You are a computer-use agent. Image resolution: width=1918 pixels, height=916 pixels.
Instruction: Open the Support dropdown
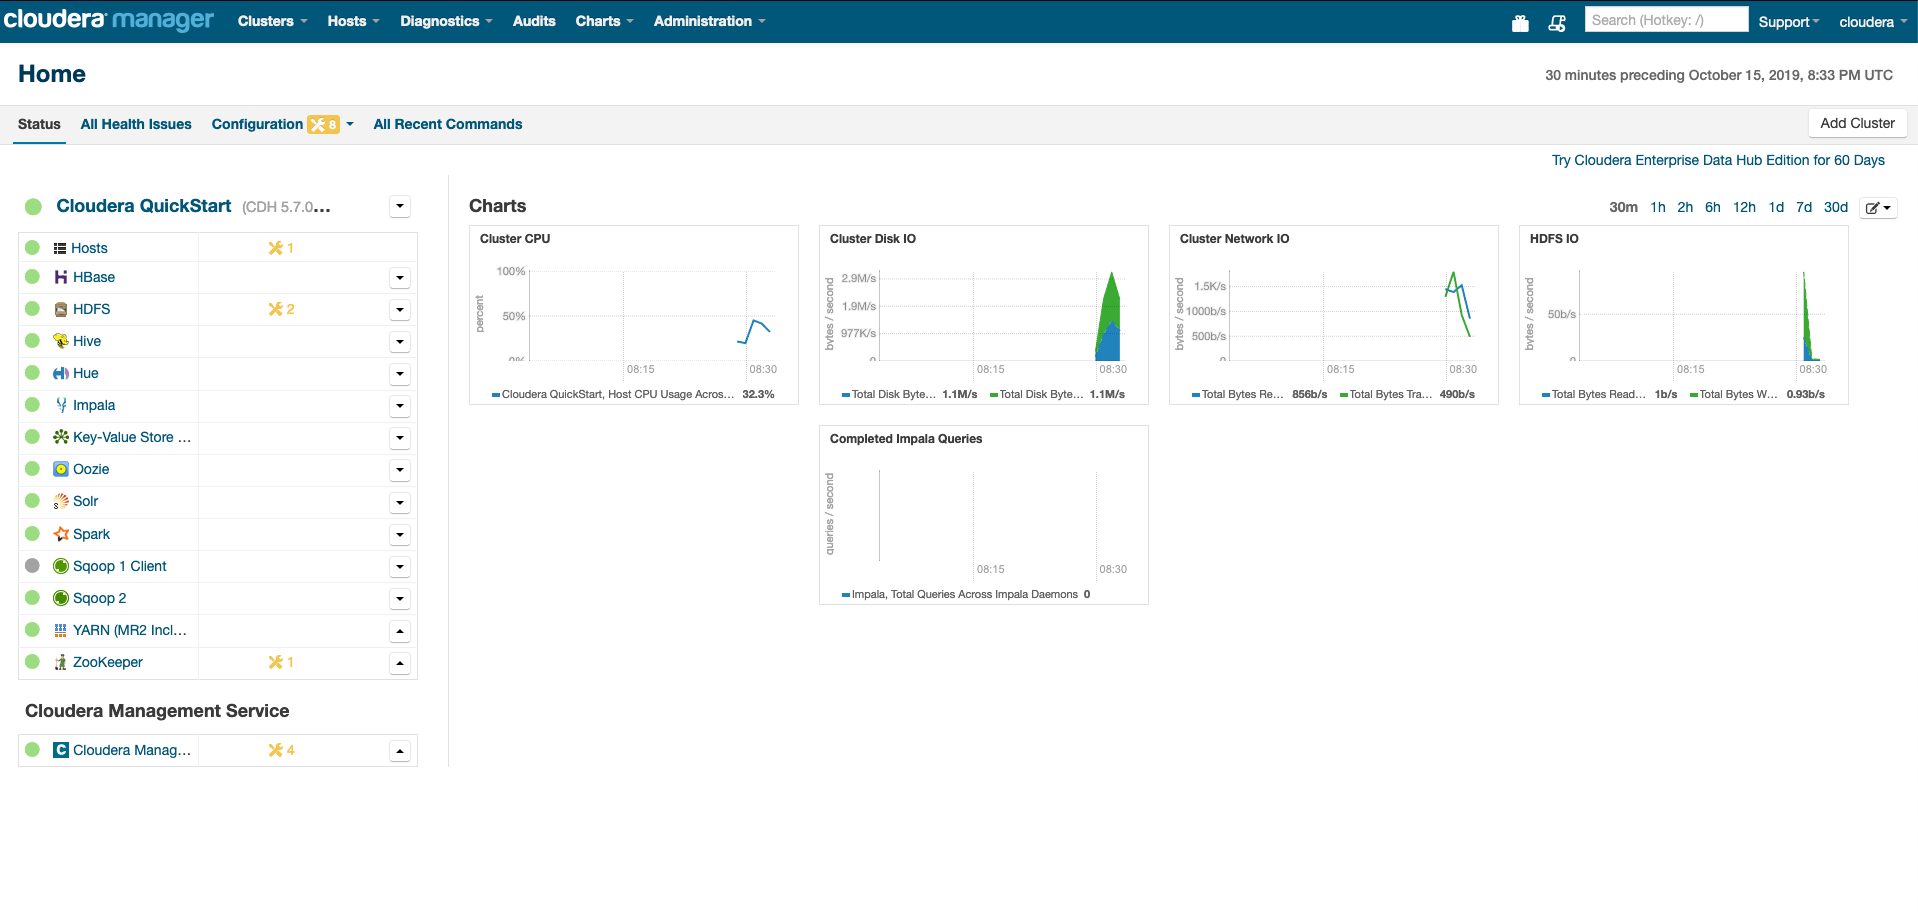coord(1788,21)
